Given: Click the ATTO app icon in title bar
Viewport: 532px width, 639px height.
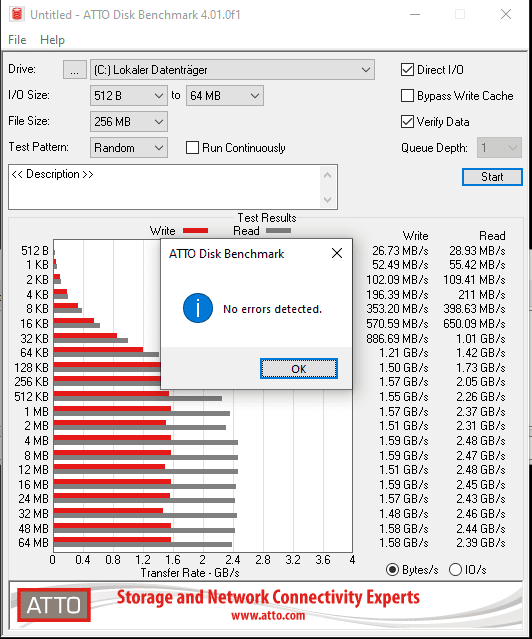Looking at the screenshot, I should (x=17, y=14).
